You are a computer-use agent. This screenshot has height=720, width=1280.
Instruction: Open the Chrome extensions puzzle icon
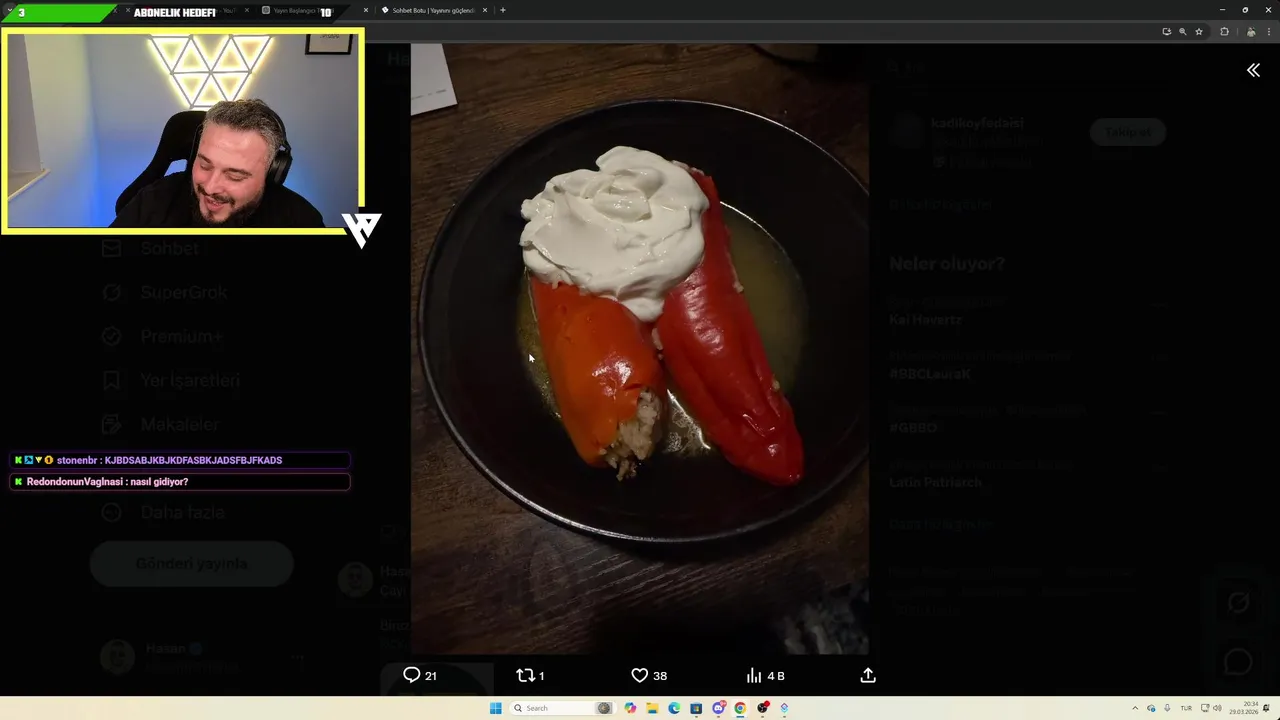click(x=1224, y=32)
